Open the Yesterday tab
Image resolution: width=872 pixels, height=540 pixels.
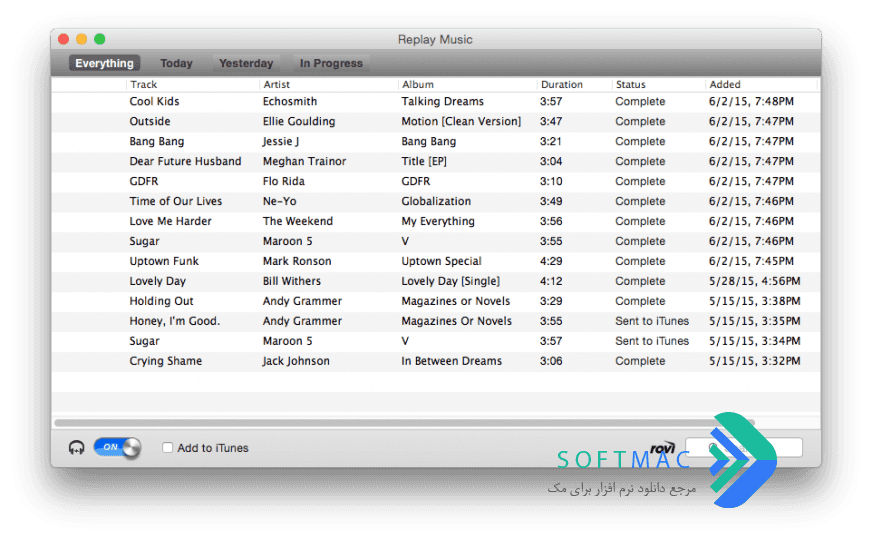[x=246, y=63]
